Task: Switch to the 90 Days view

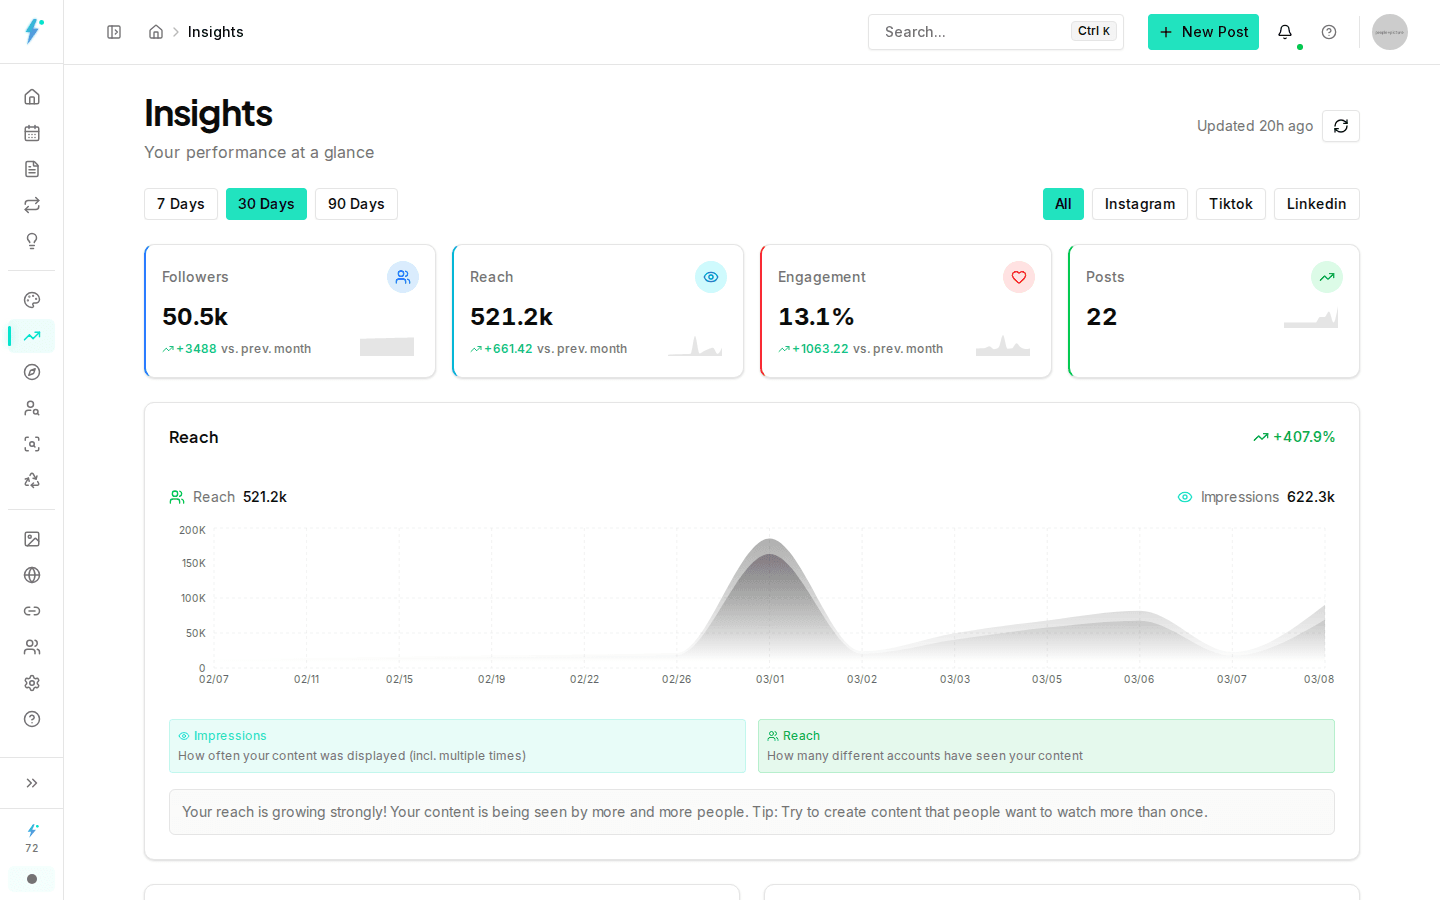Action: (x=356, y=204)
